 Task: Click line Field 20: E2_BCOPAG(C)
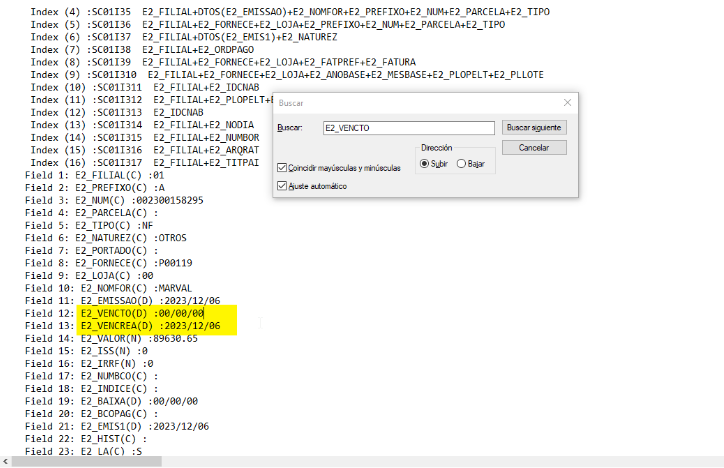point(91,414)
